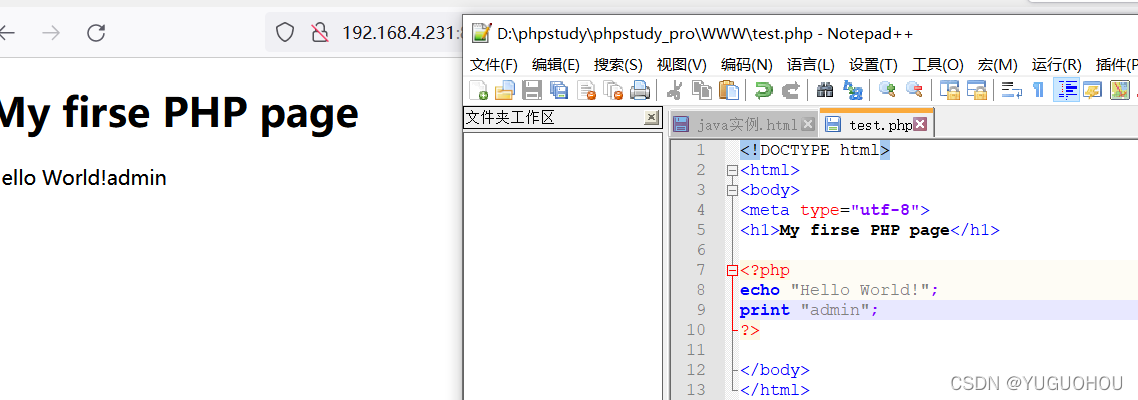Viewport: 1138px width, 400px height.
Task: Close the test.php tab with its red X
Action: pyautogui.click(x=920, y=125)
